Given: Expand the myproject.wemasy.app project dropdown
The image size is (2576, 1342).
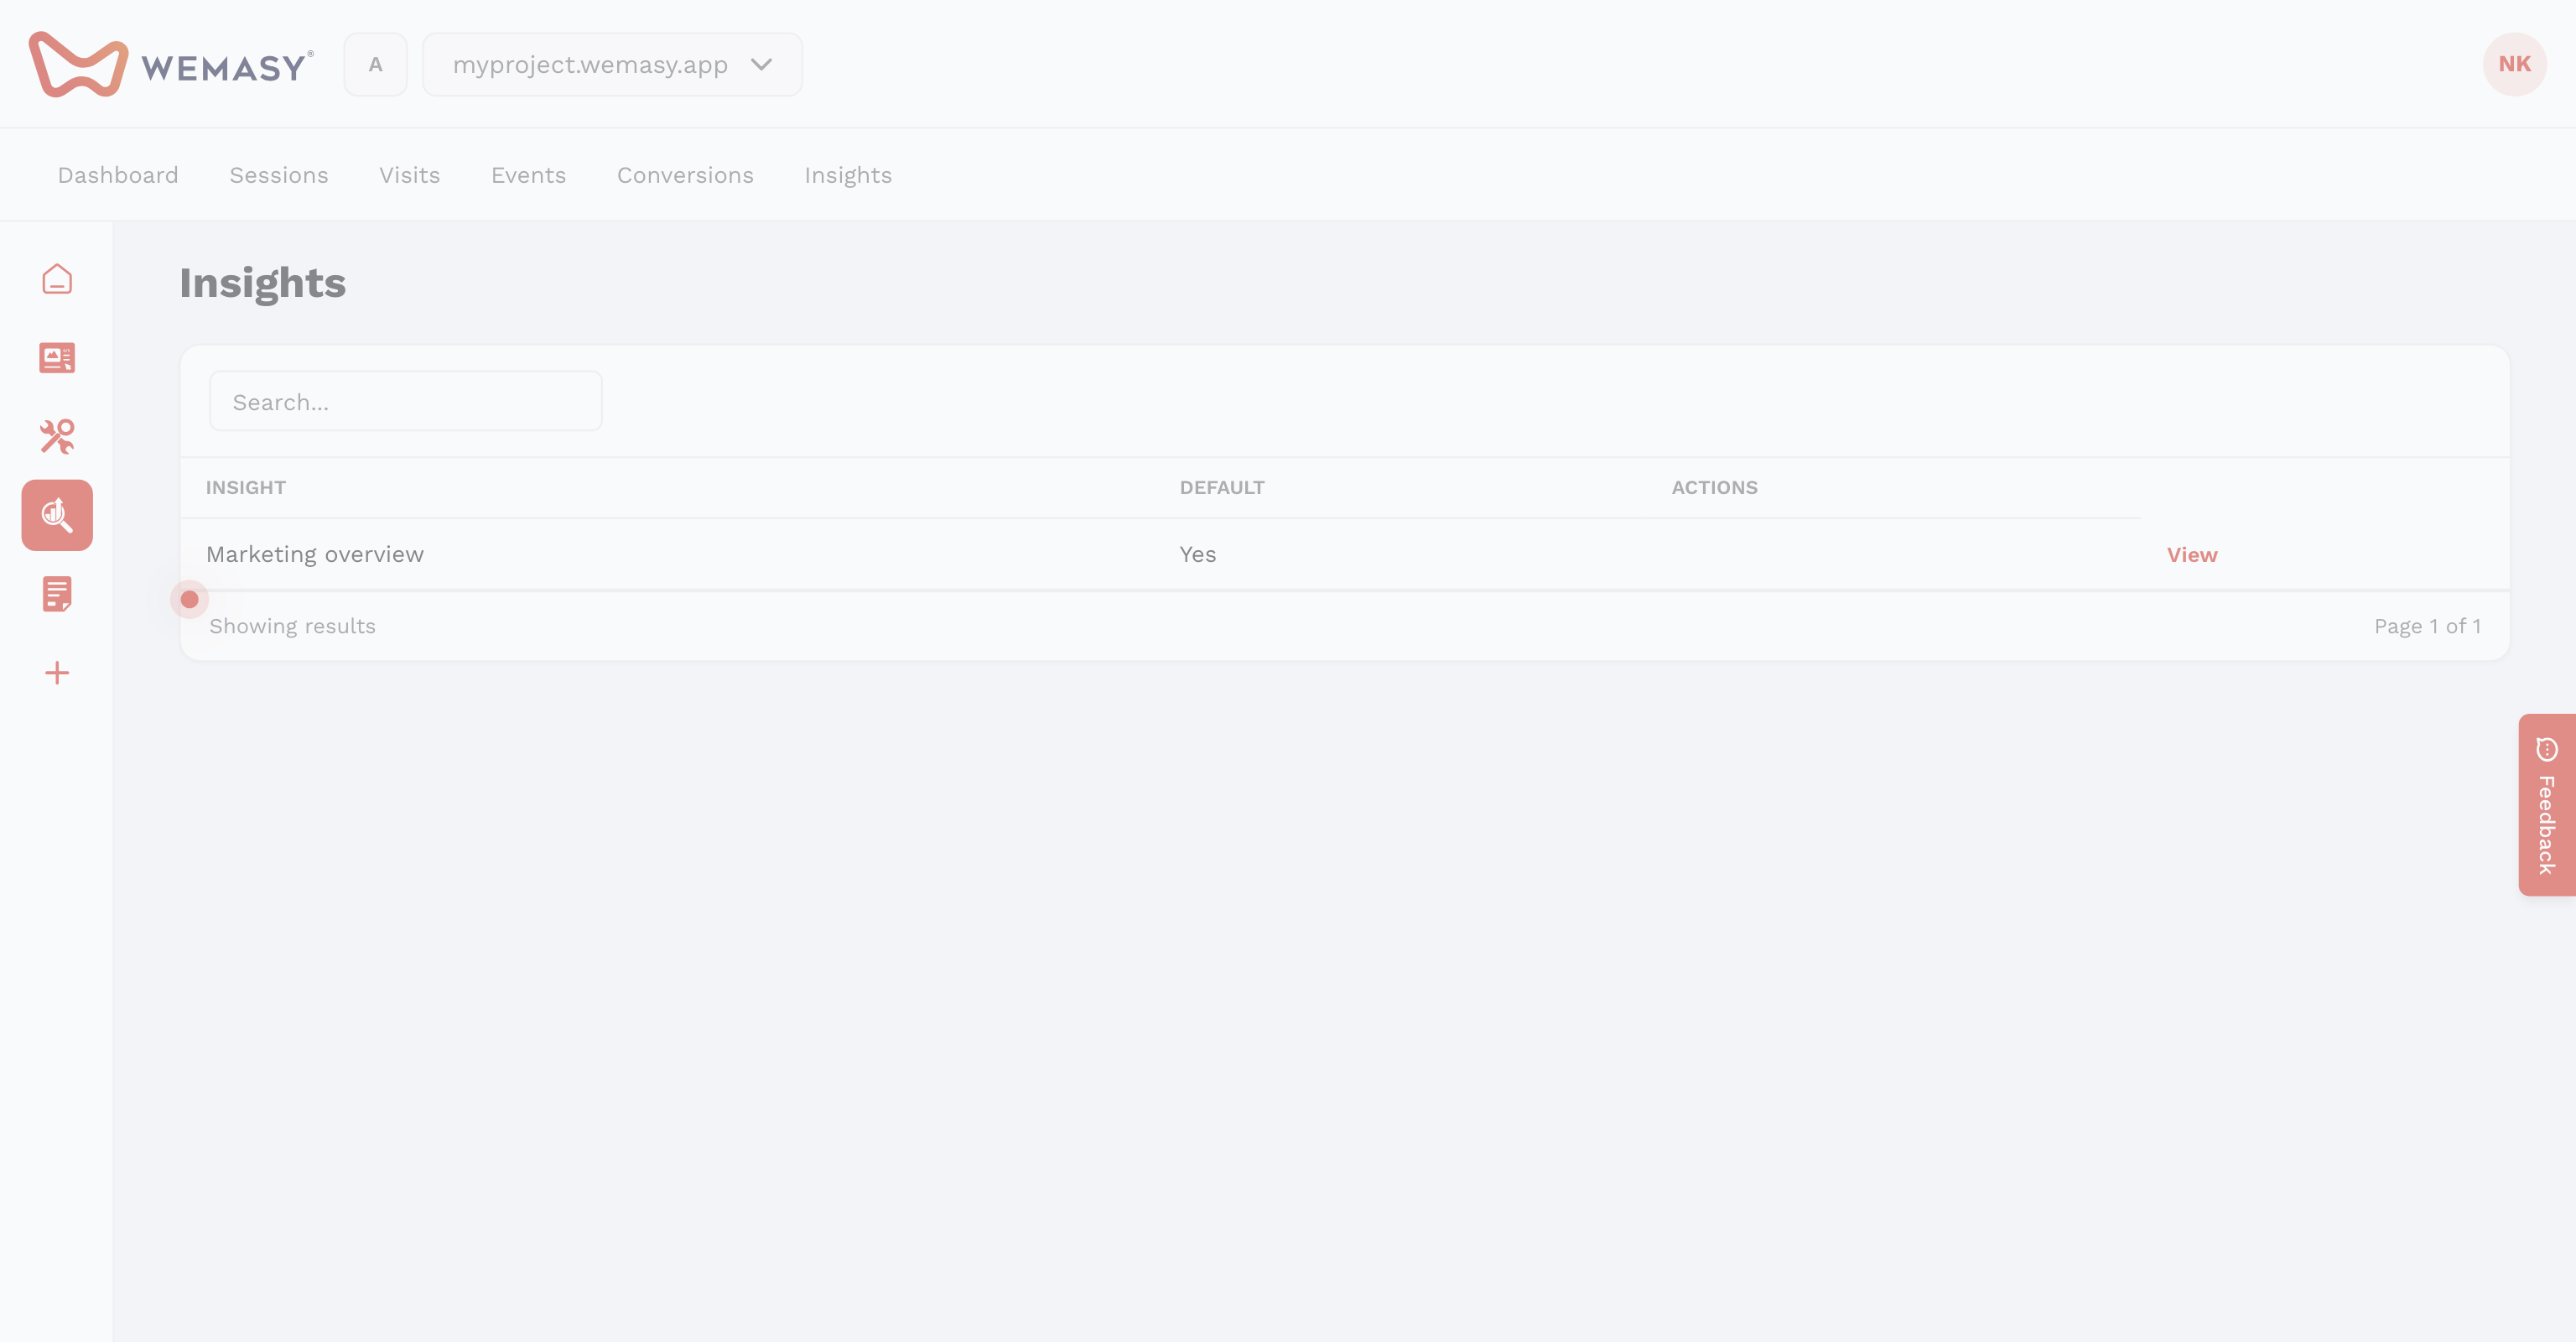Looking at the screenshot, I should coord(612,64).
